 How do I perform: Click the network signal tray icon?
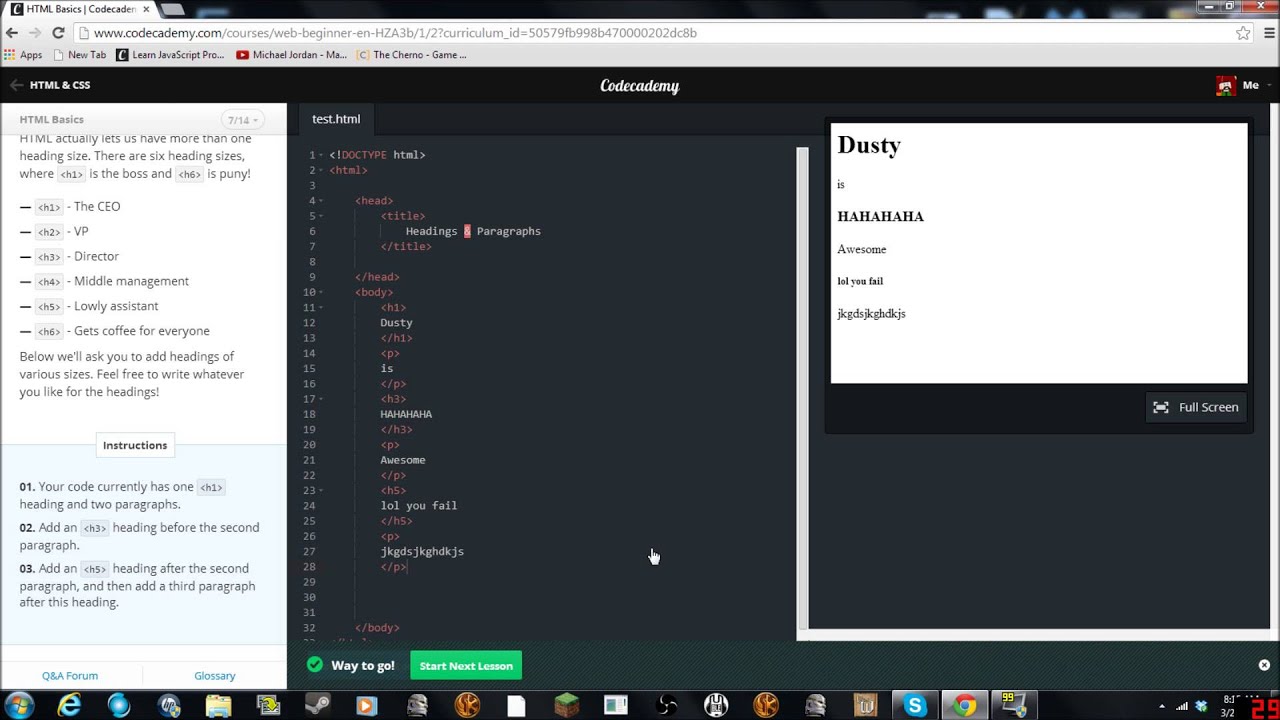(1181, 707)
